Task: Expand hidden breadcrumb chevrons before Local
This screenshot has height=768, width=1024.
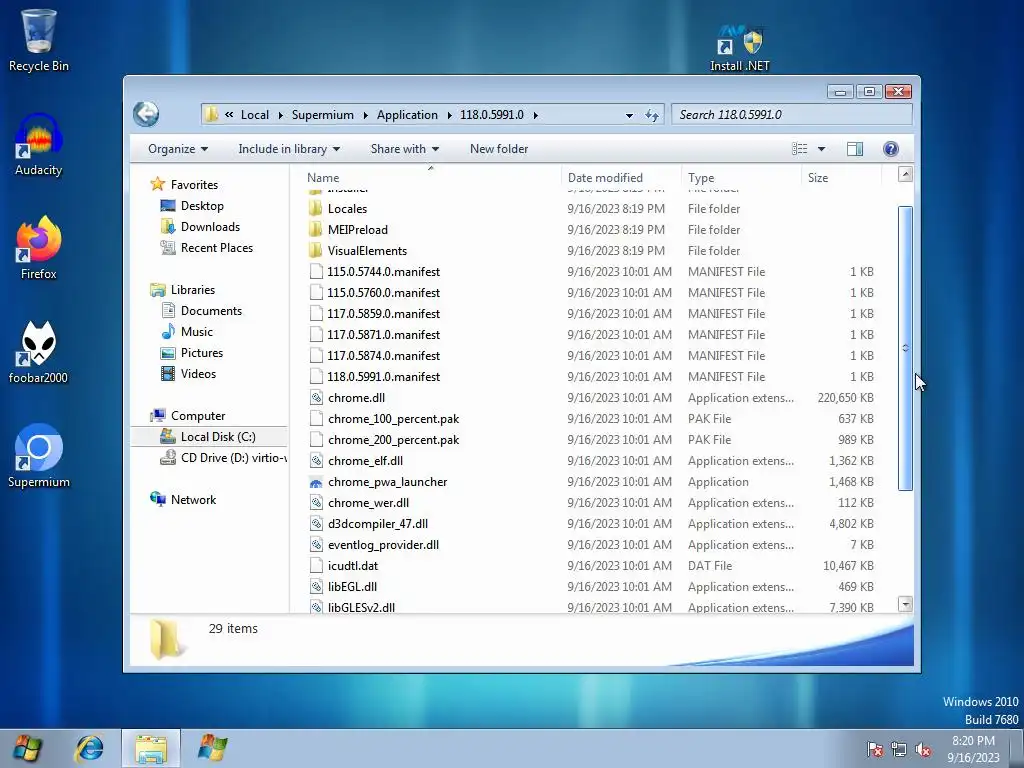Action: (x=229, y=114)
